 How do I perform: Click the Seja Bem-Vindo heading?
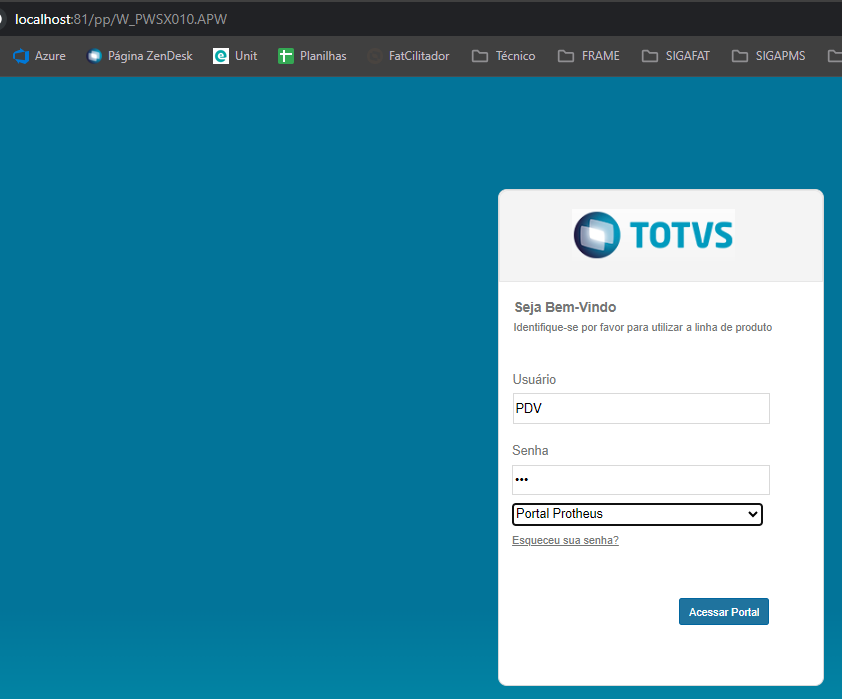[x=565, y=307]
